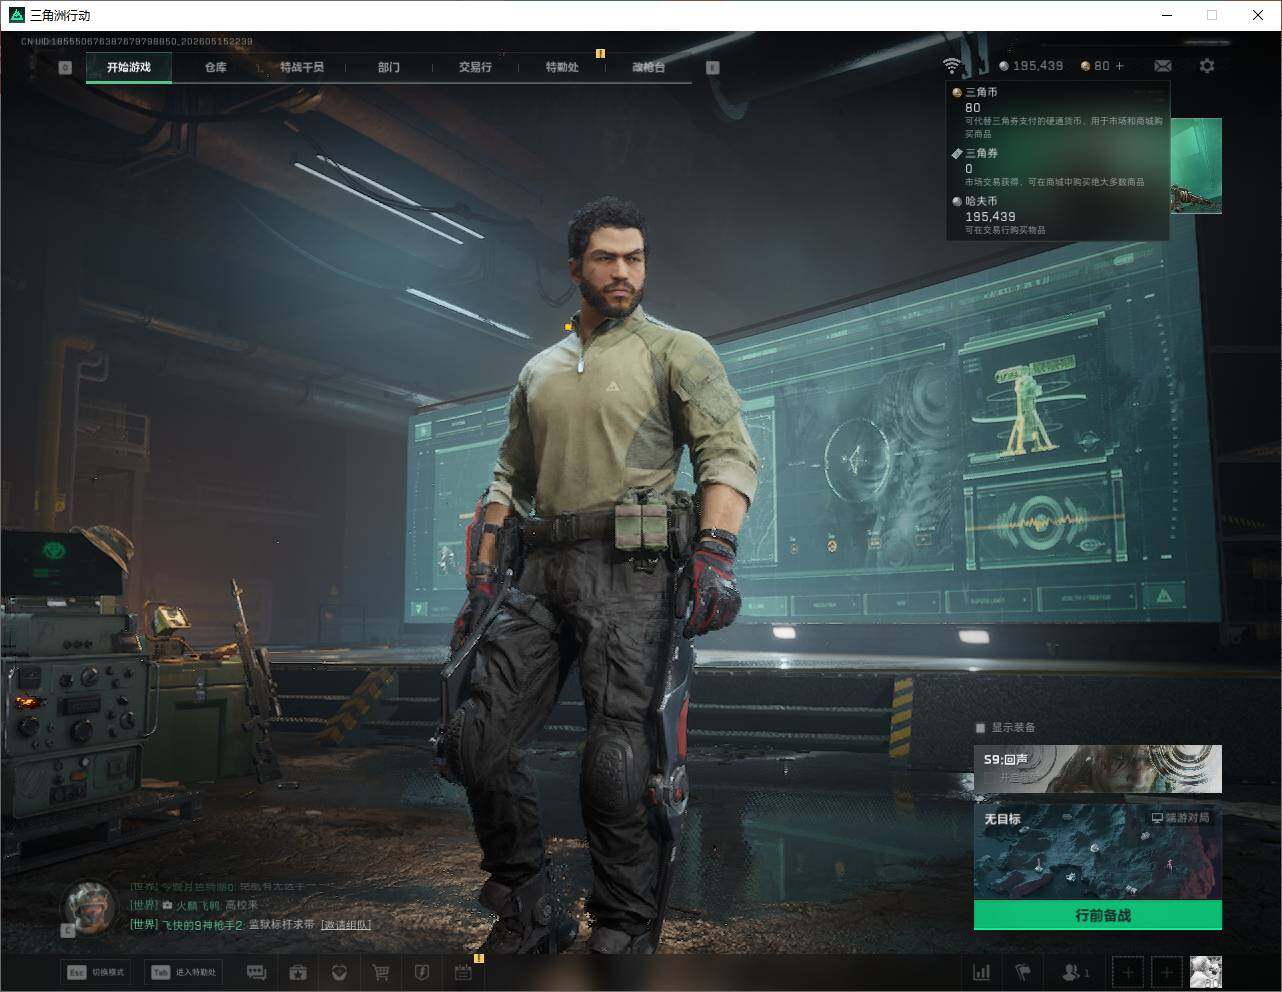Minimize the 三角洲行动 window

1168,15
